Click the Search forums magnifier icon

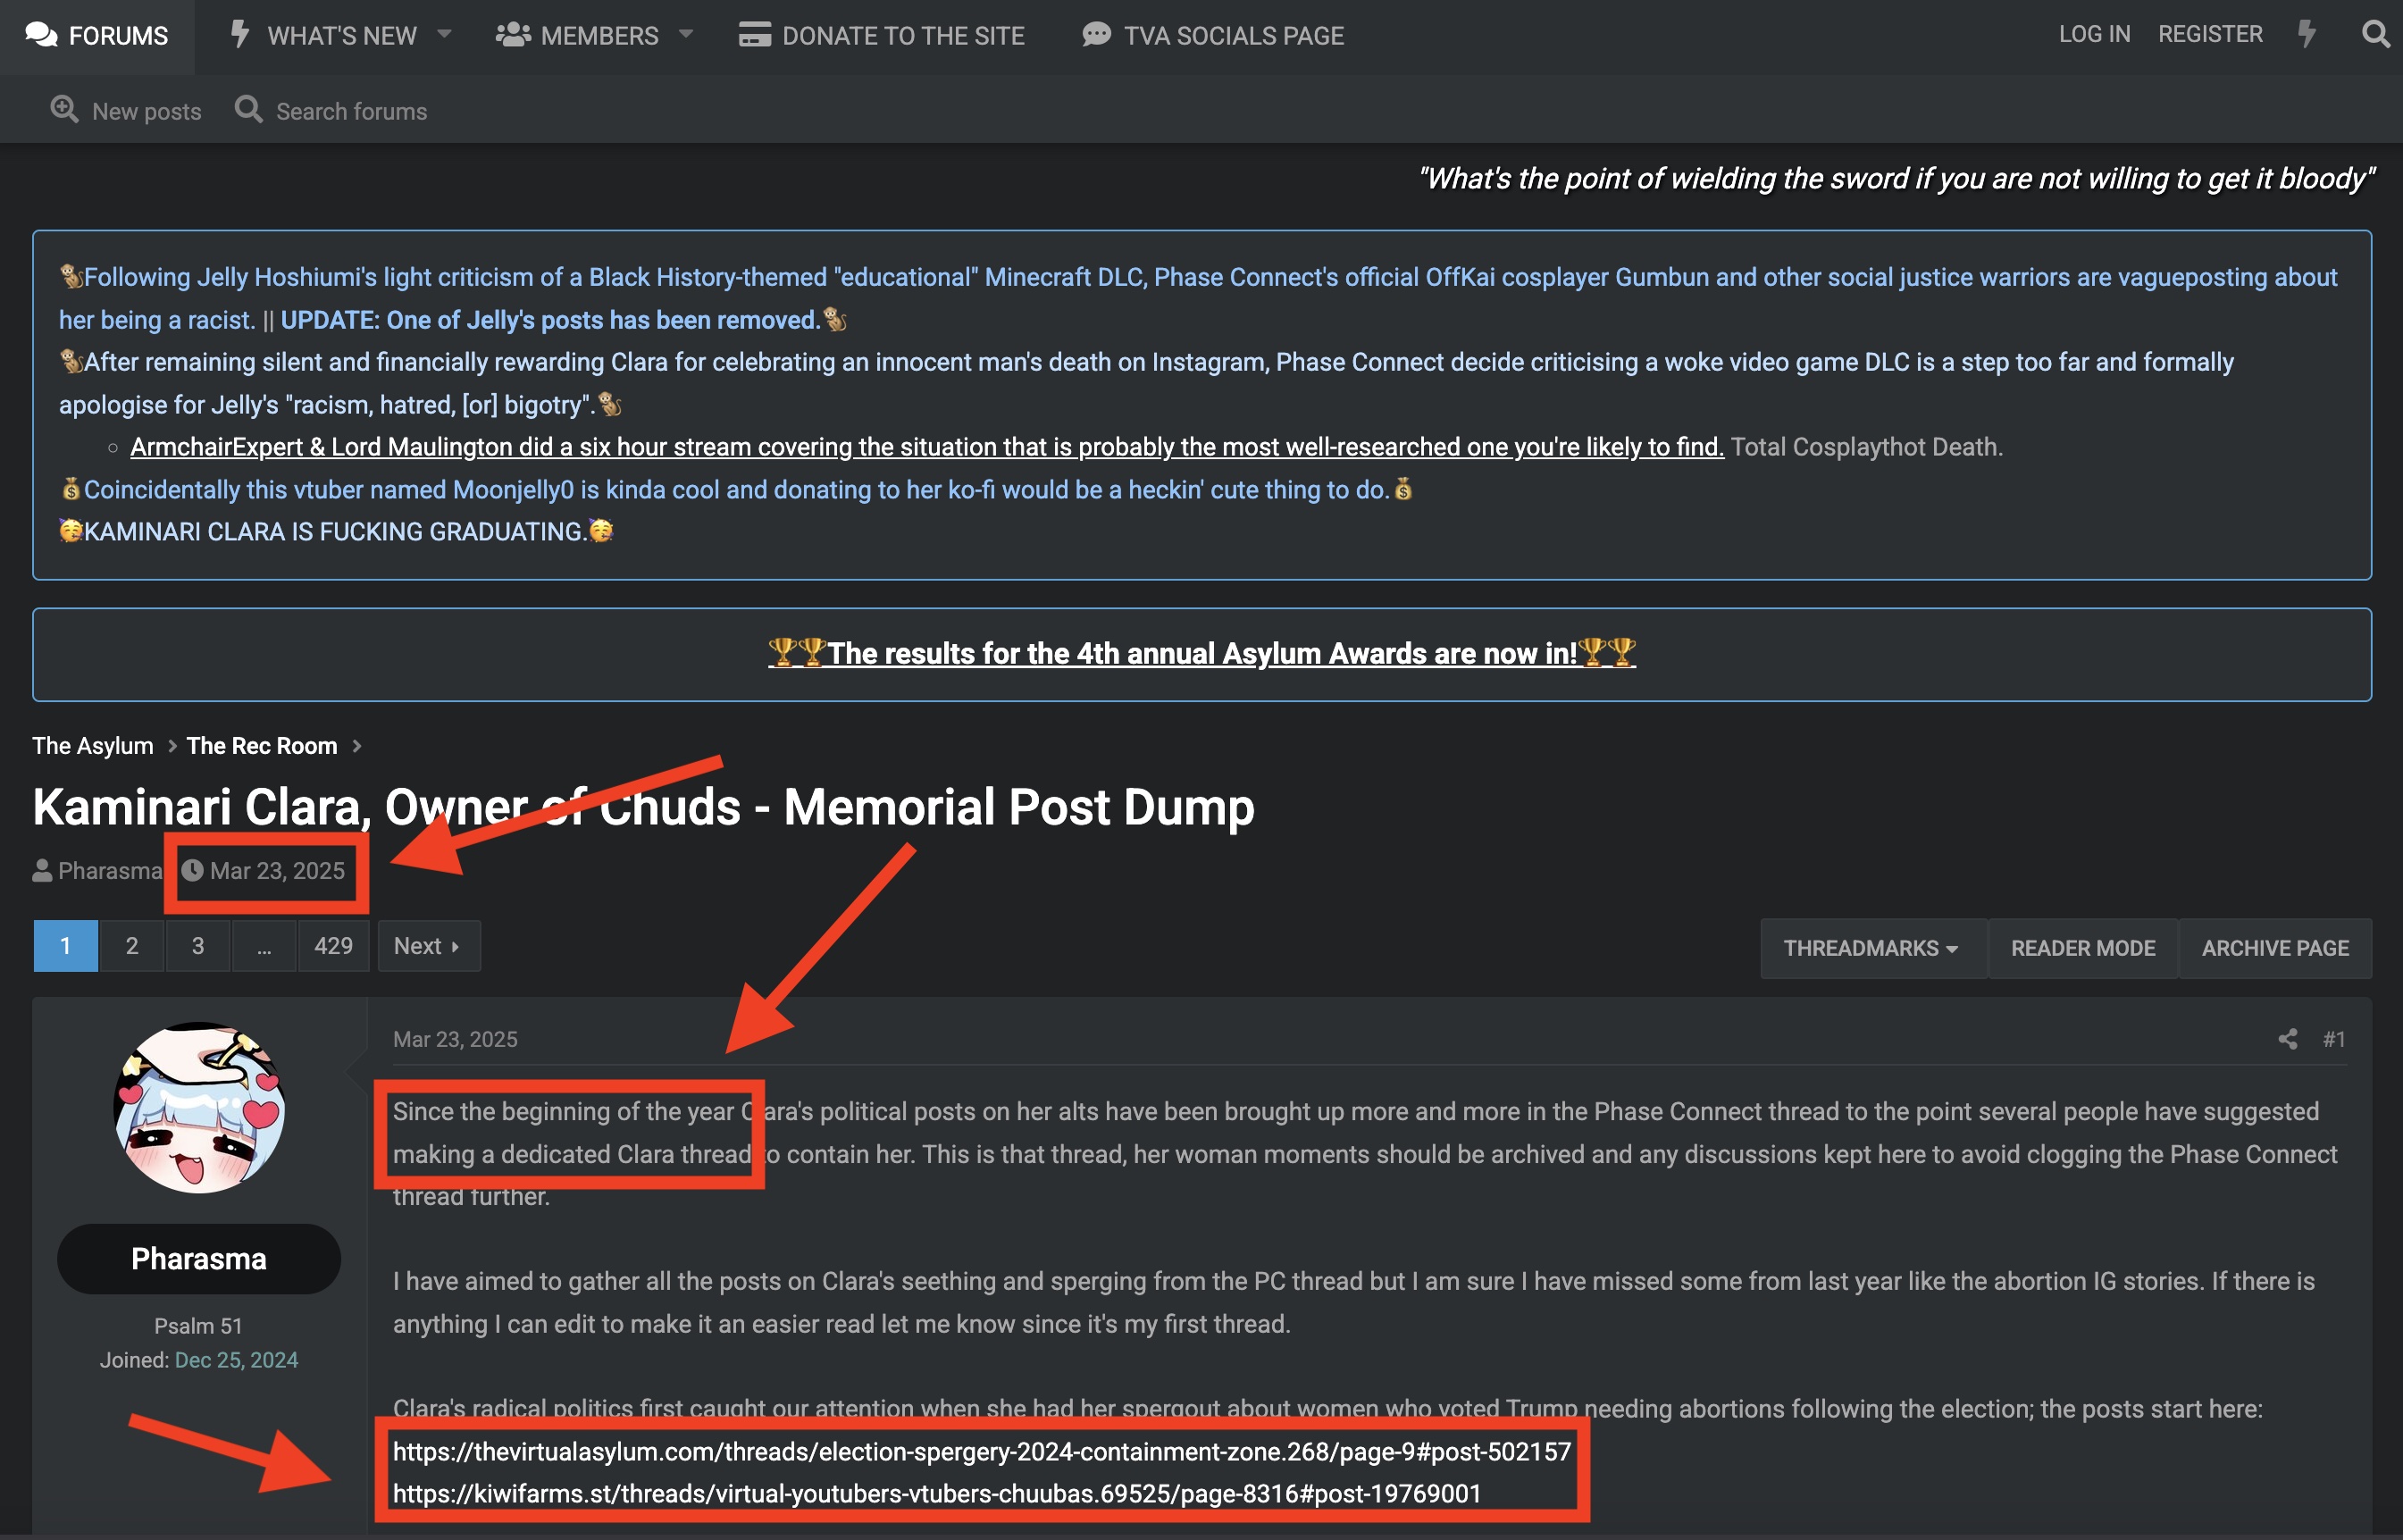(x=248, y=110)
